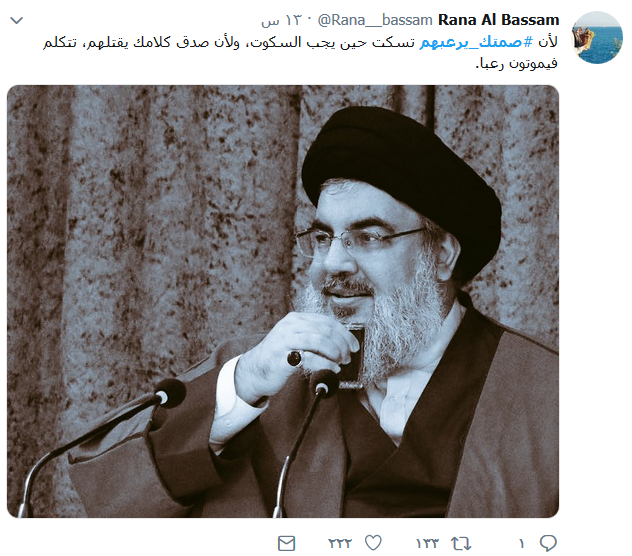Screen dimensions: 632x556
Task: Retweet this post using the arrows icon
Action: pos(461,544)
